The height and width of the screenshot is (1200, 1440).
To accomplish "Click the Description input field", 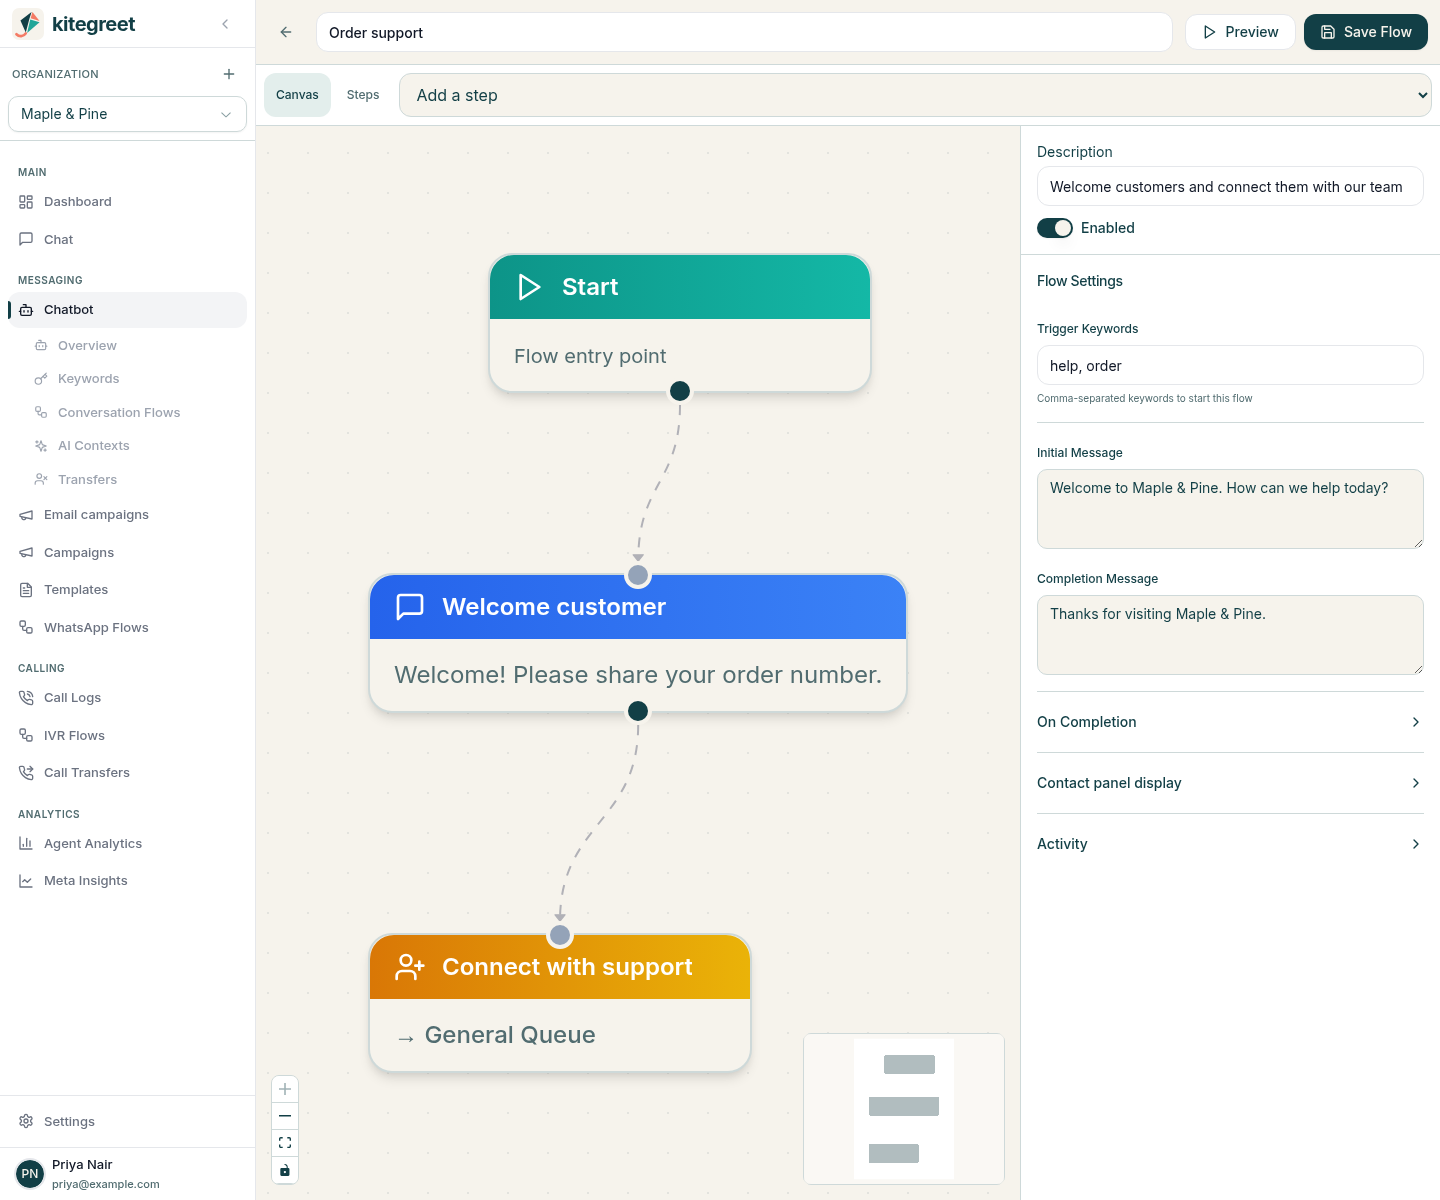I will click(x=1230, y=186).
